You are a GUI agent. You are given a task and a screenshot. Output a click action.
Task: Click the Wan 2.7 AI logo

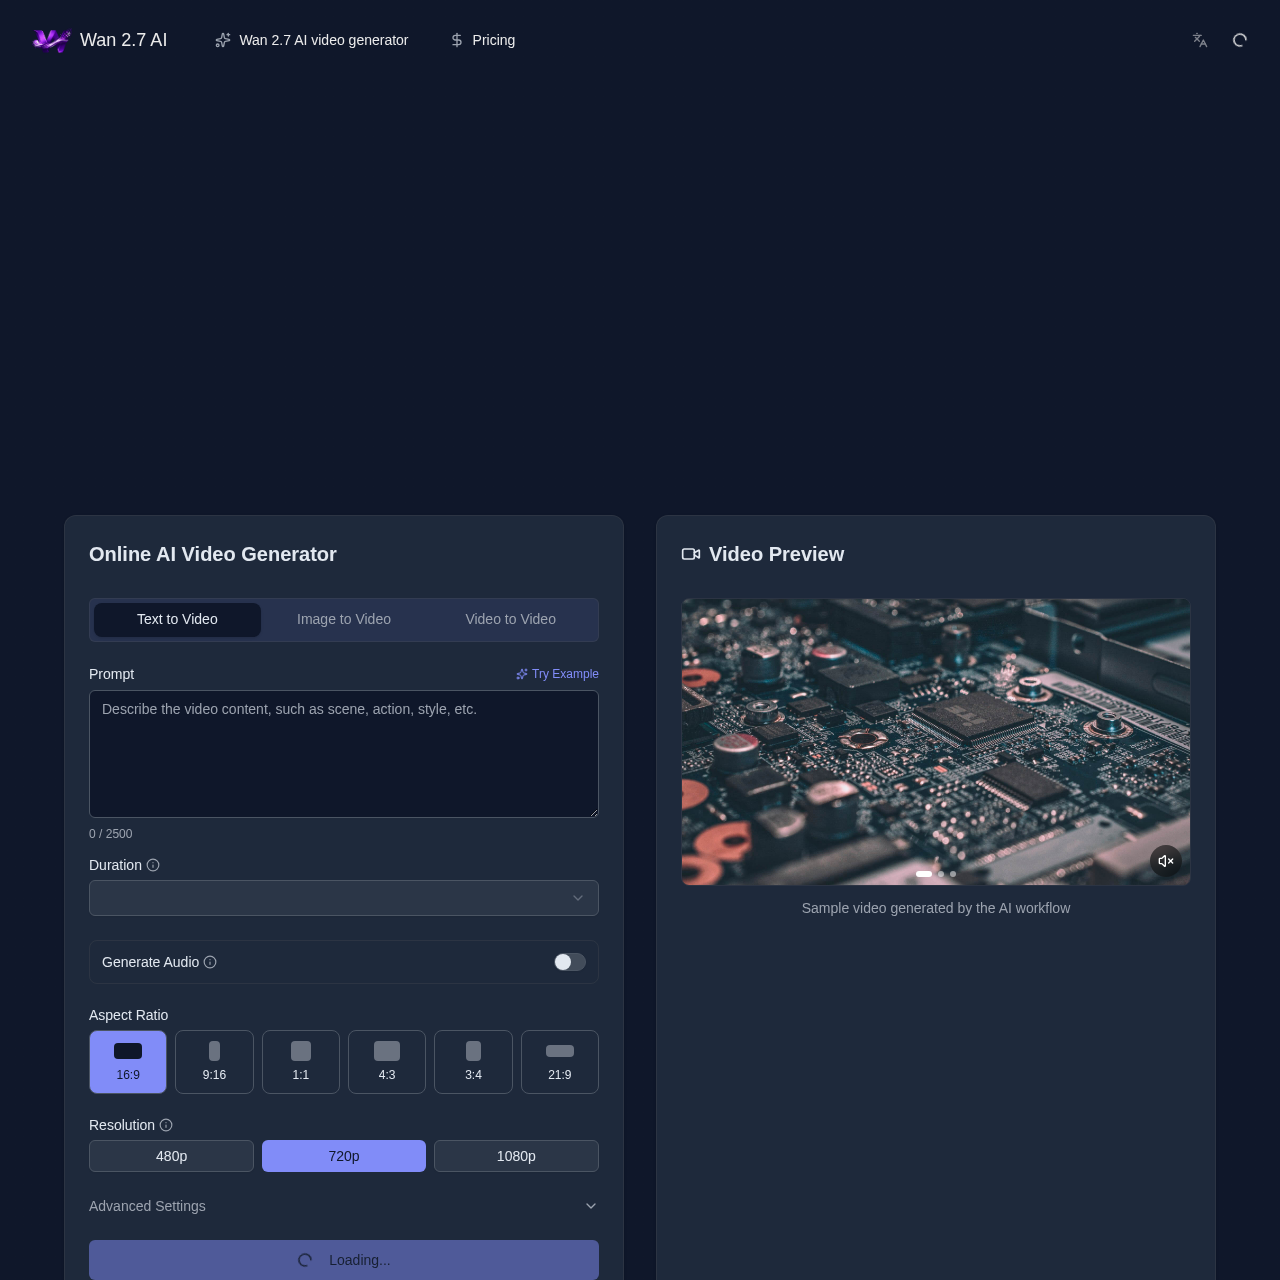100,40
